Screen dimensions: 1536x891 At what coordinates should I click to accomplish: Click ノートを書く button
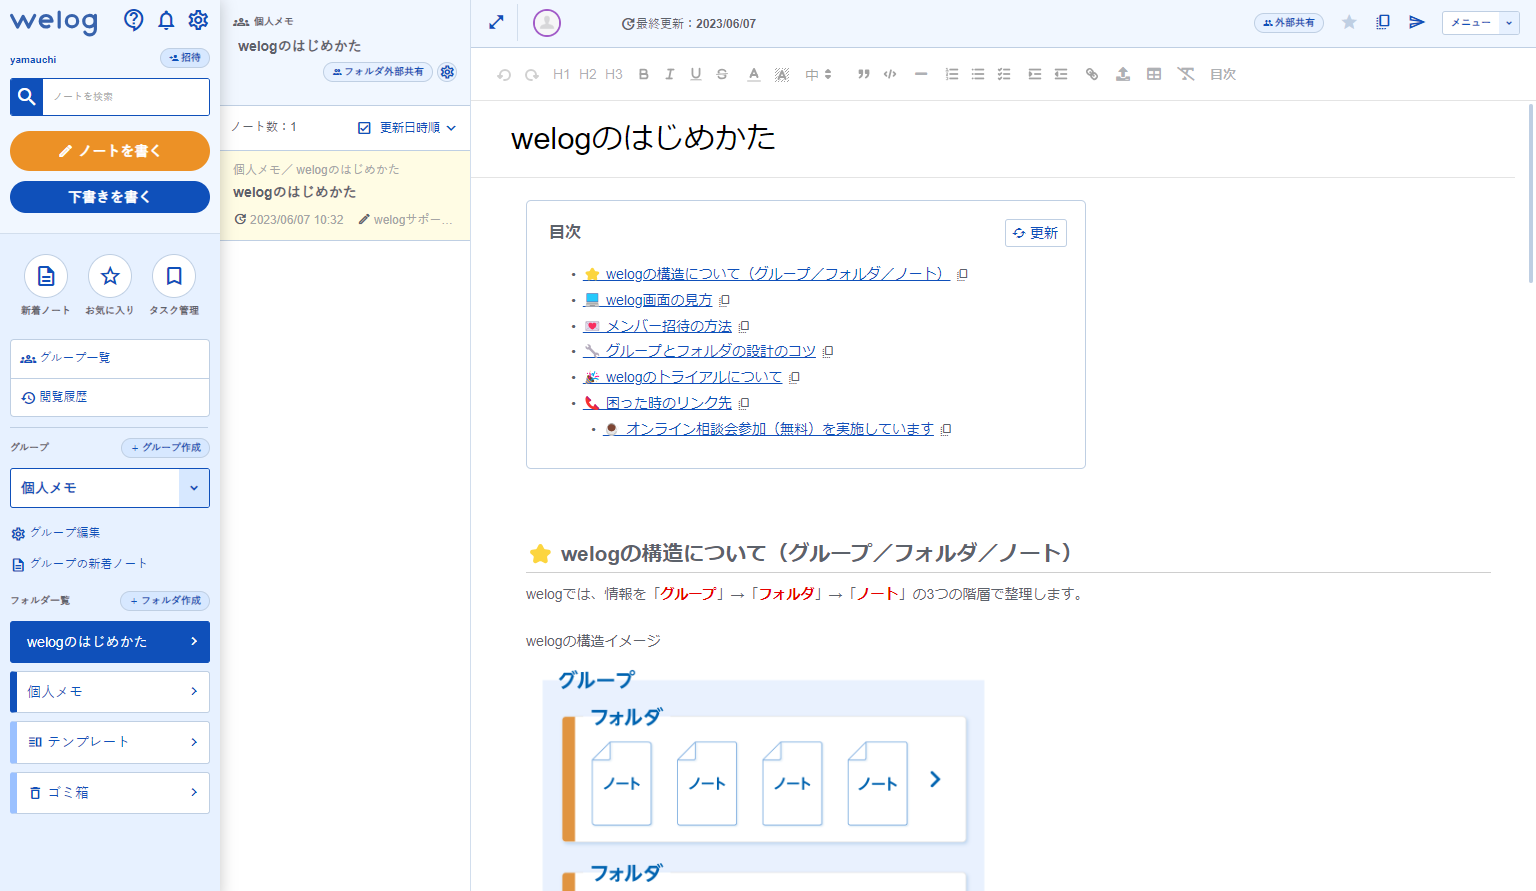tap(110, 151)
